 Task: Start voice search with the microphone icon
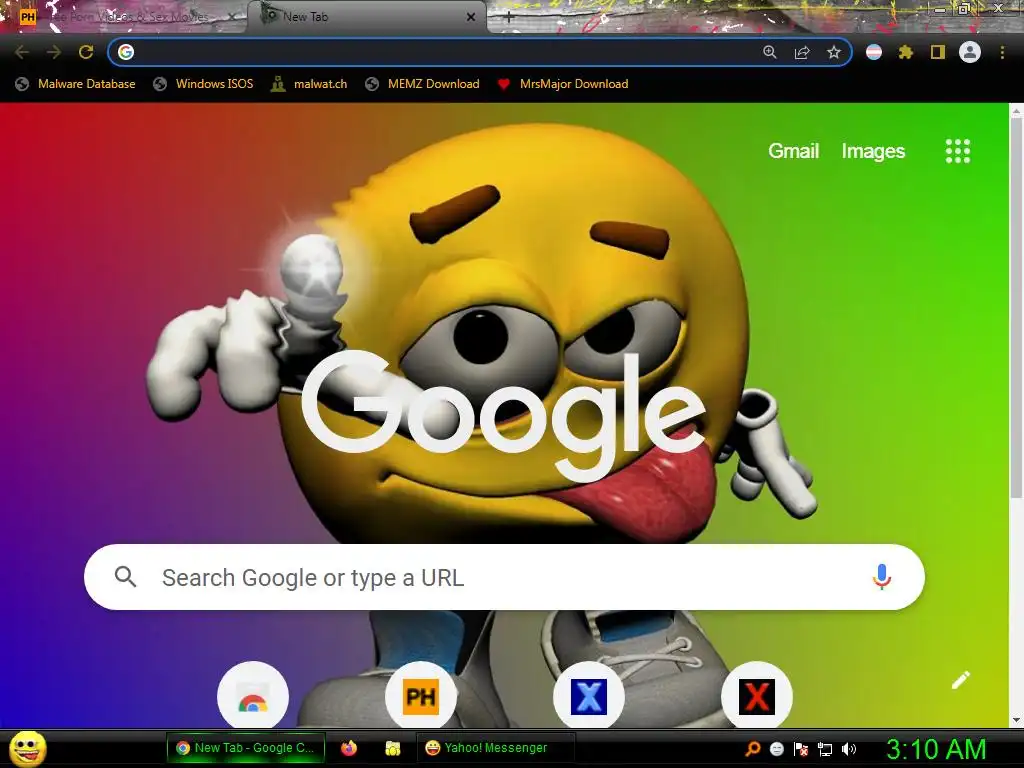coord(882,577)
